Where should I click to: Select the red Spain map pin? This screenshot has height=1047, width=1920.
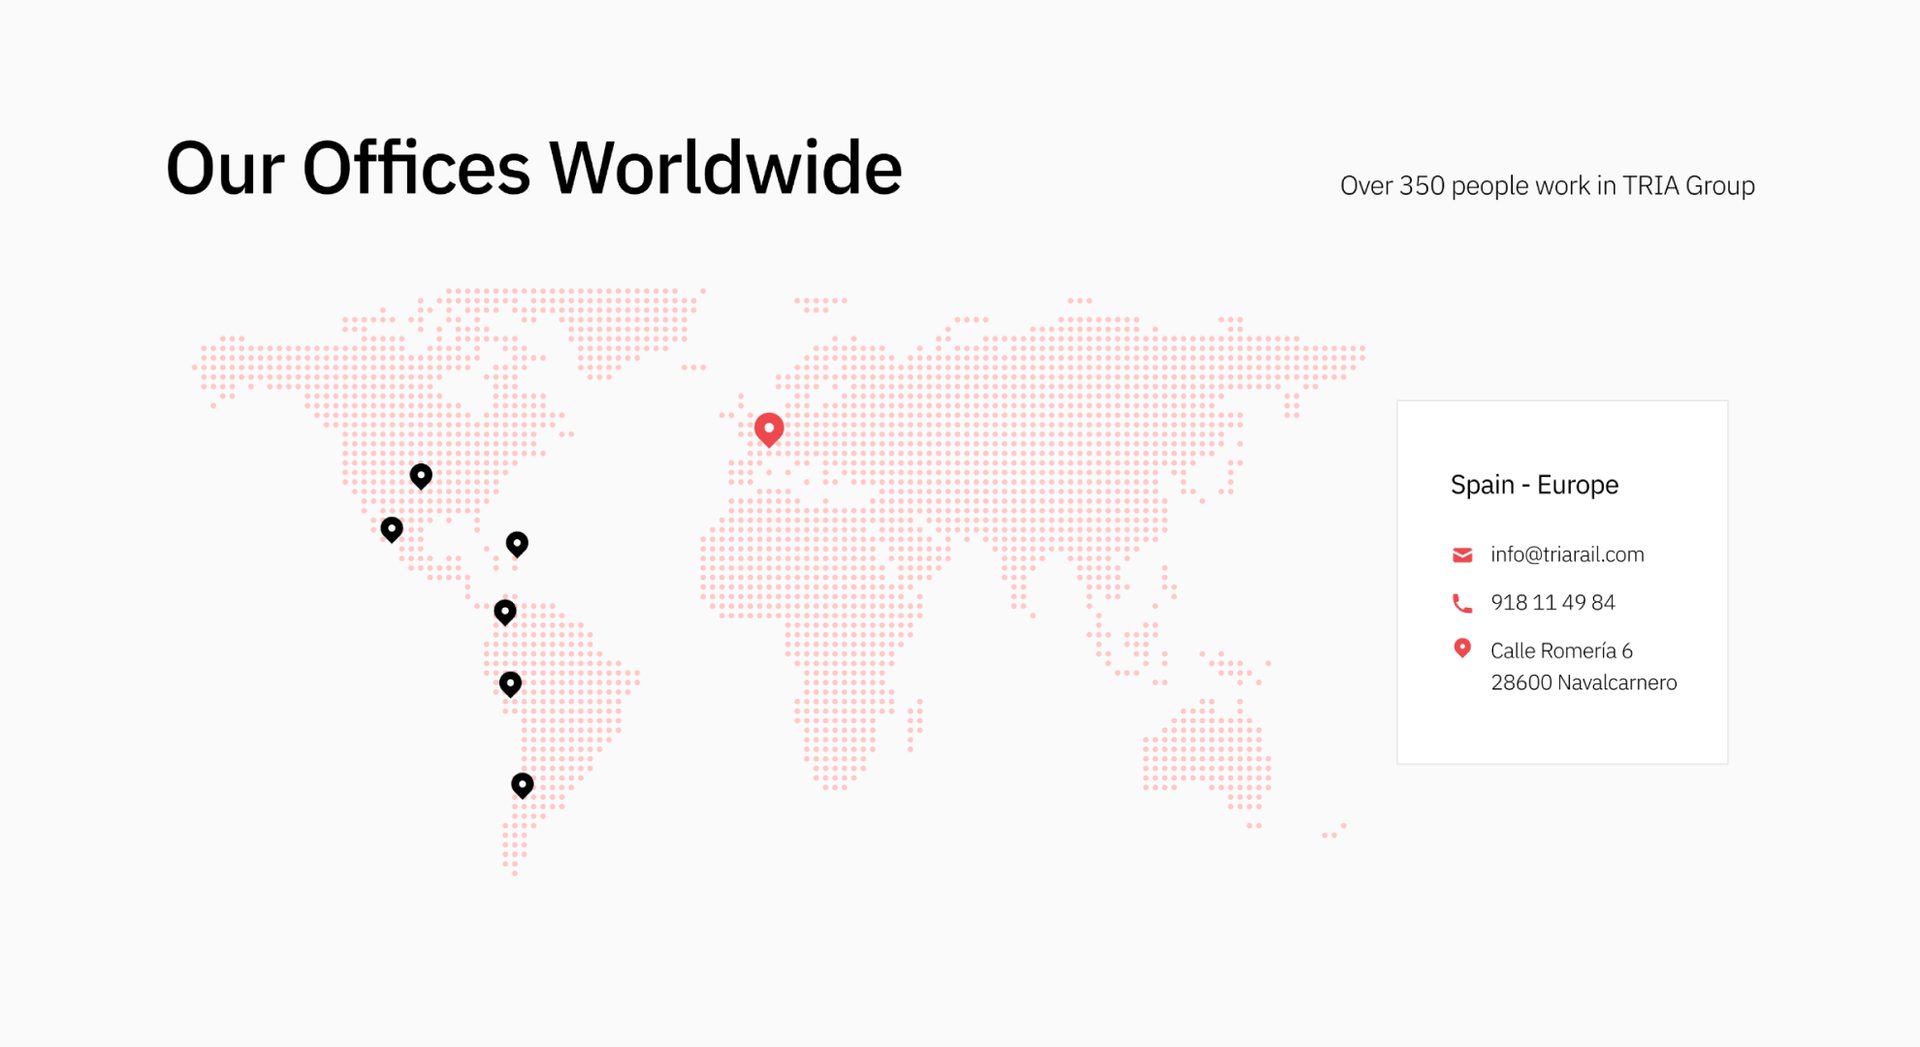click(x=768, y=429)
